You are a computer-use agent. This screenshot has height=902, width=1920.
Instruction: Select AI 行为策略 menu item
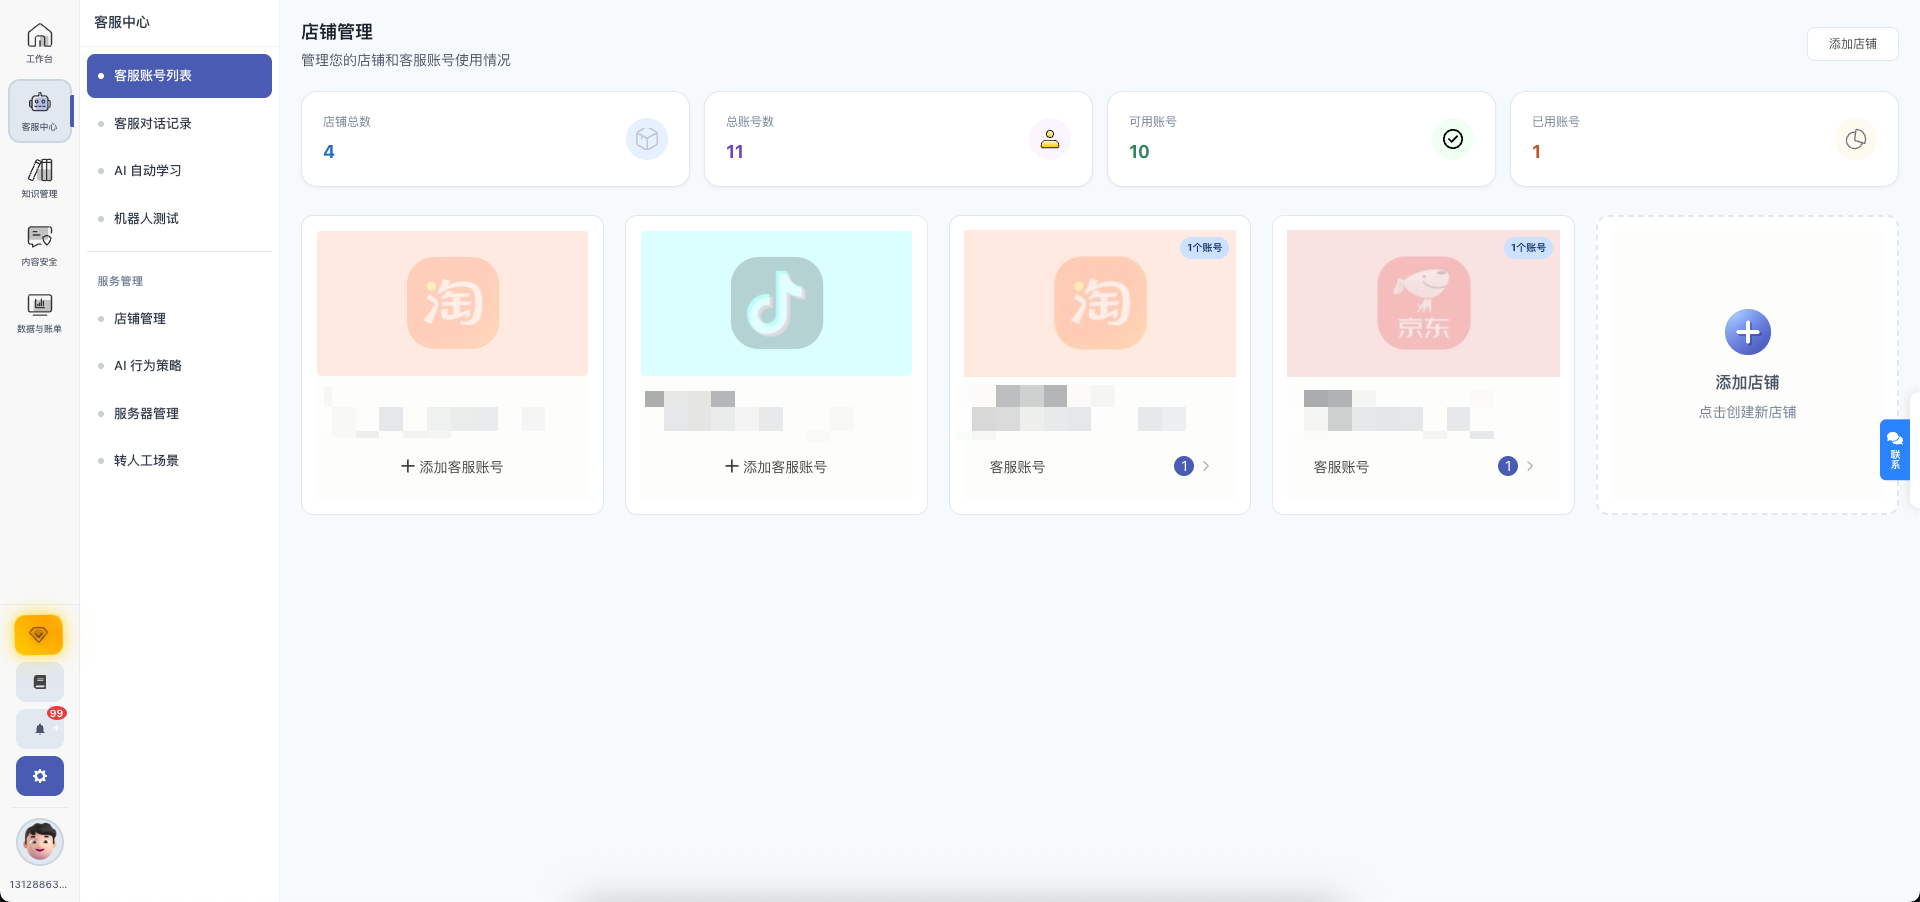148,365
